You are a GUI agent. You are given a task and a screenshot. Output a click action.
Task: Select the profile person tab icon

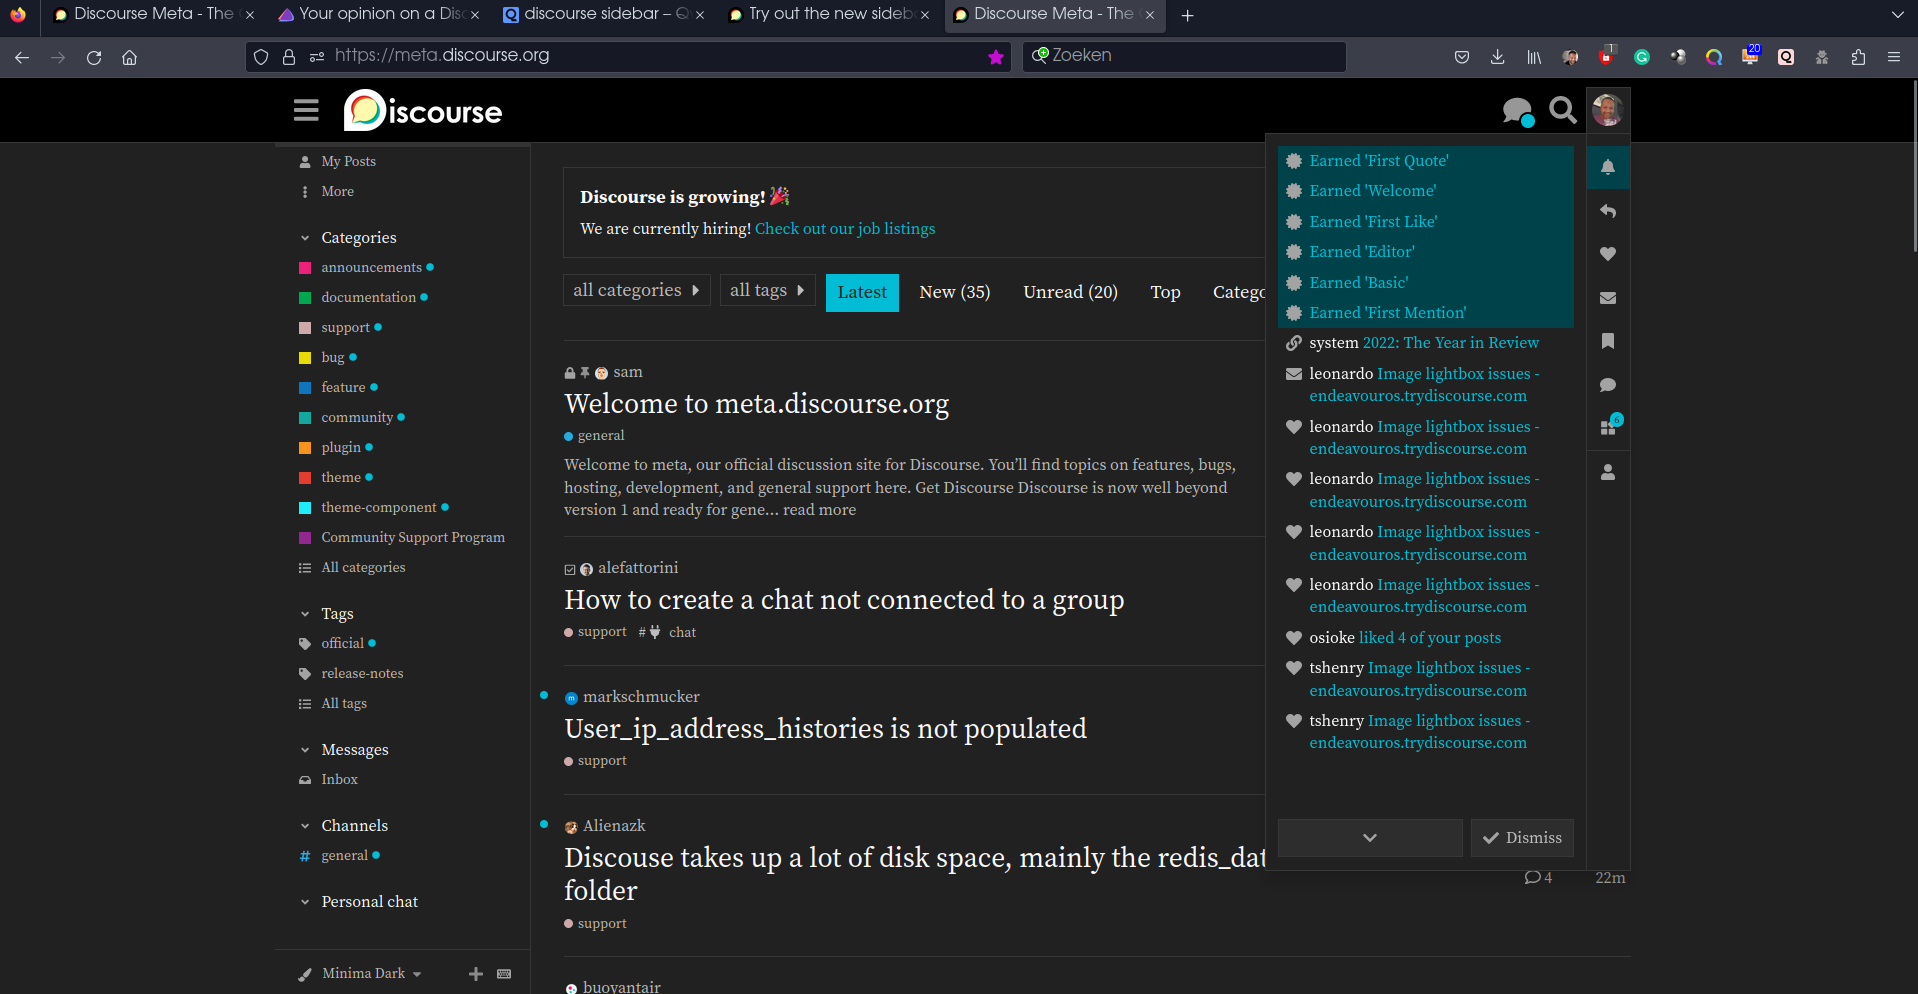(1608, 472)
